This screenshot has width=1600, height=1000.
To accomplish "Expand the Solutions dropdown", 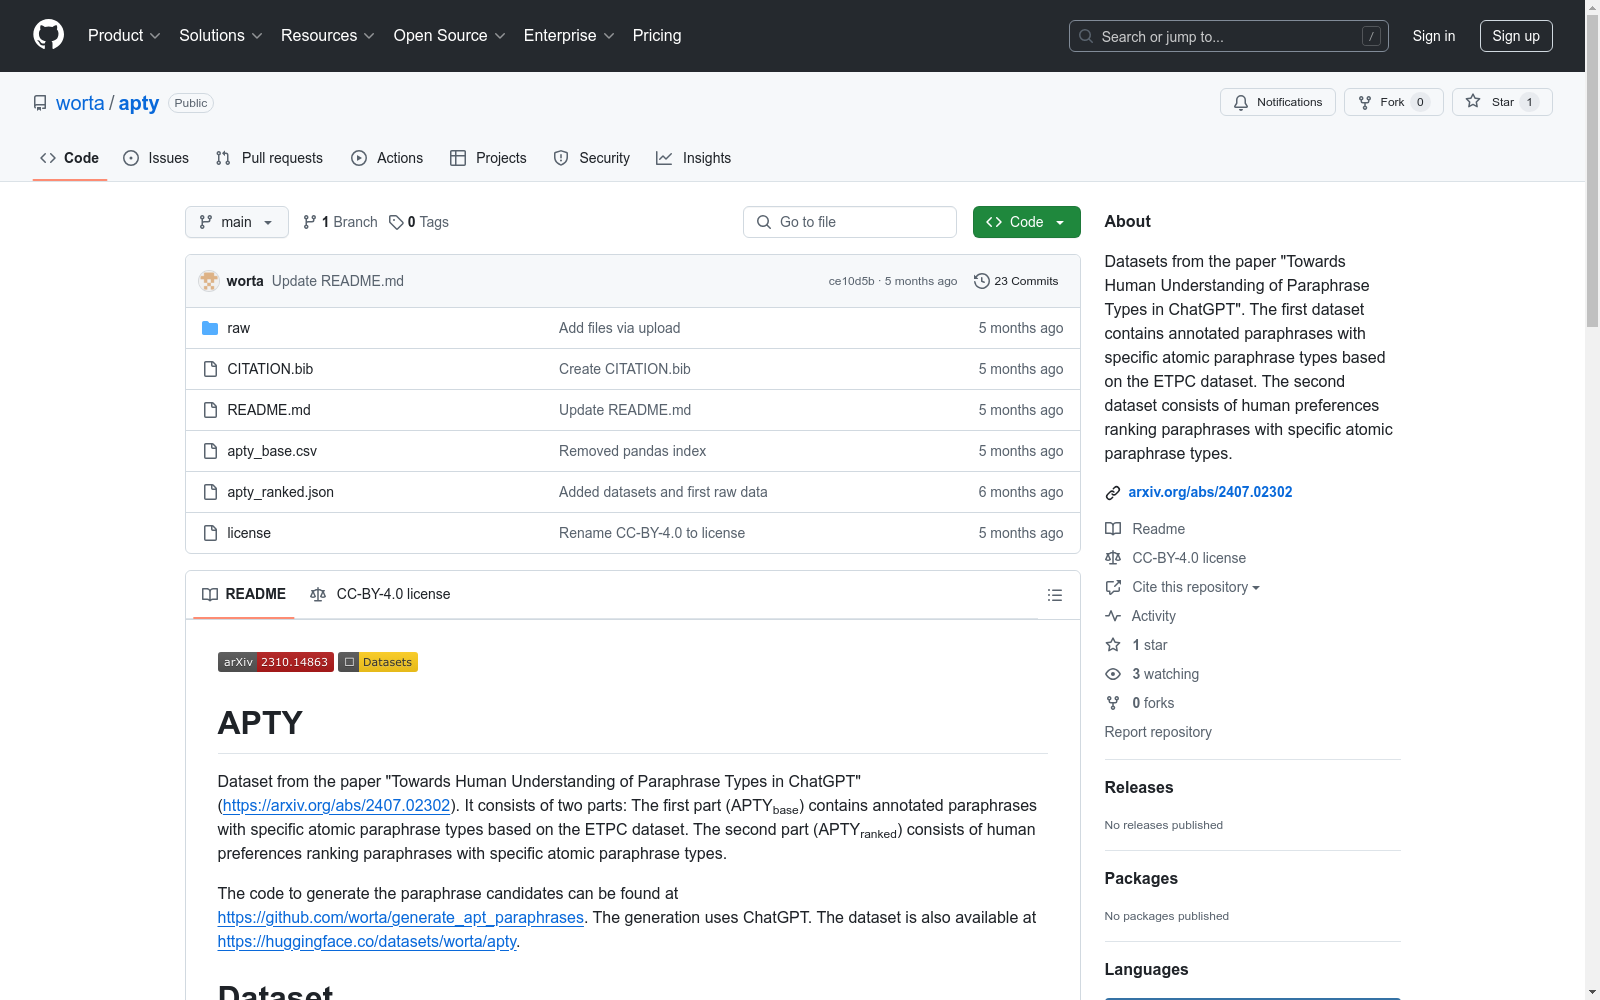I will (221, 35).
